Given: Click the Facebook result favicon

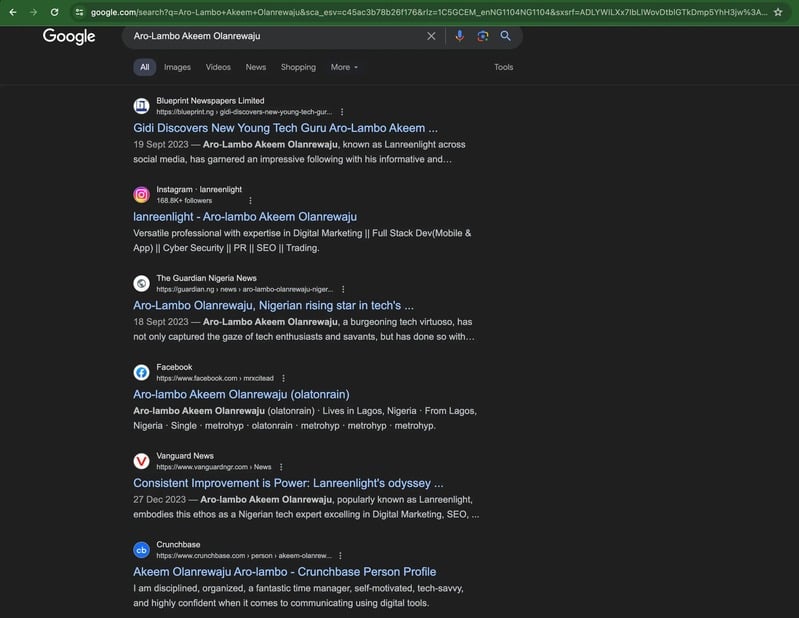Looking at the screenshot, I should tap(141, 372).
